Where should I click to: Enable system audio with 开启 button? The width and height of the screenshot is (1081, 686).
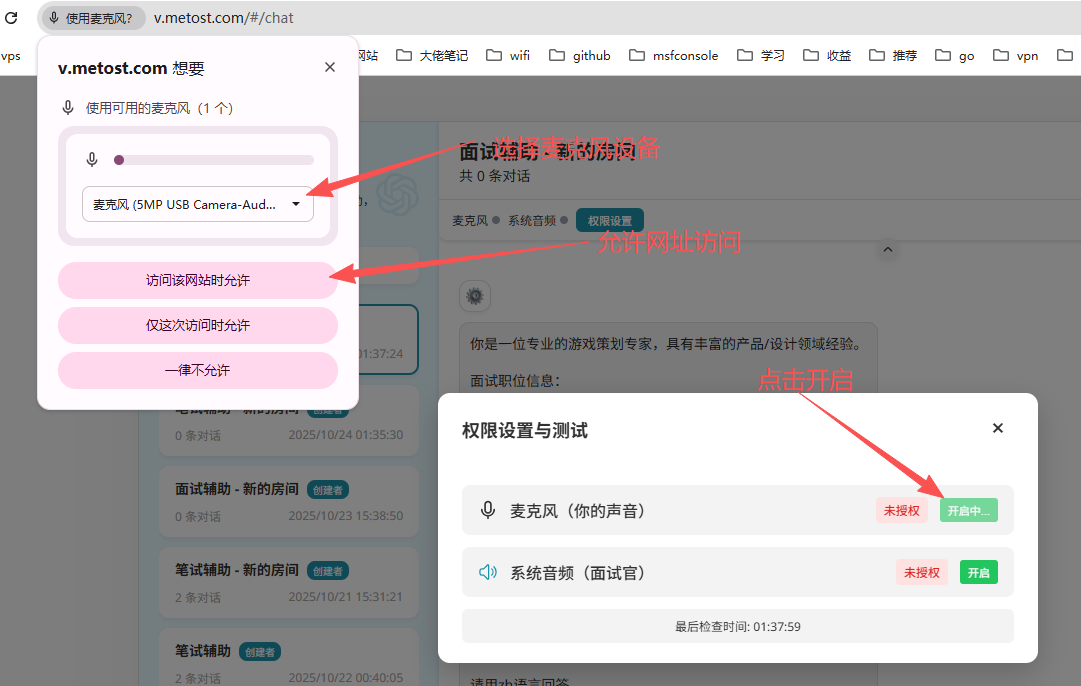pyautogui.click(x=978, y=573)
